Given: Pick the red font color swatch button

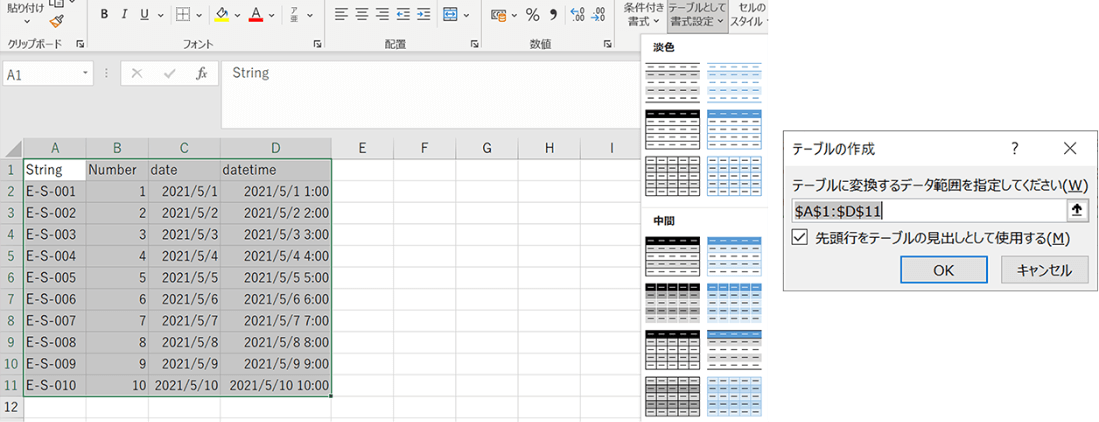Looking at the screenshot, I should [x=256, y=15].
